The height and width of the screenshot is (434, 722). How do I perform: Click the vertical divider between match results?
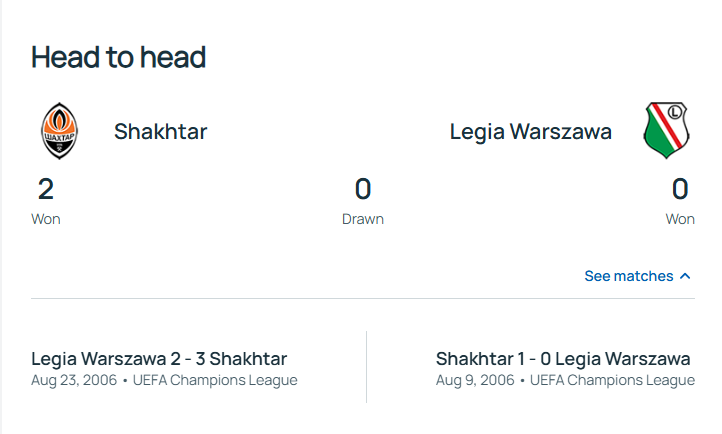point(367,367)
